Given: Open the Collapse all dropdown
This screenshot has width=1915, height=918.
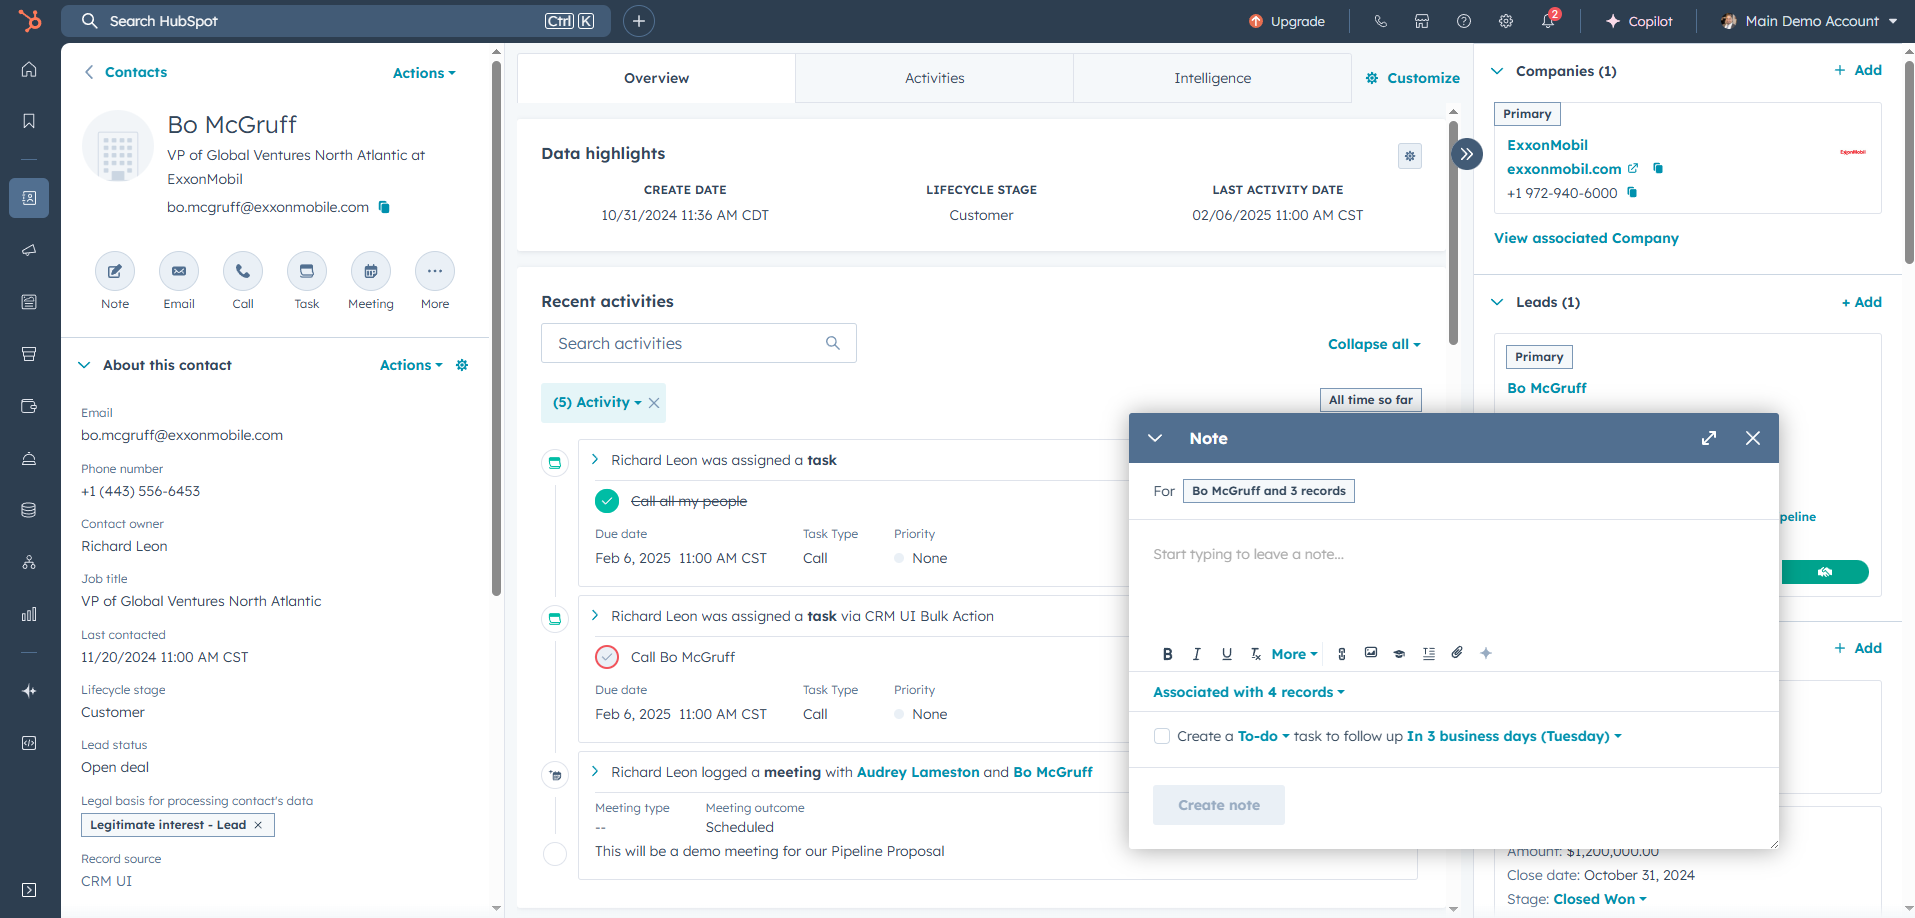Looking at the screenshot, I should tap(1374, 344).
